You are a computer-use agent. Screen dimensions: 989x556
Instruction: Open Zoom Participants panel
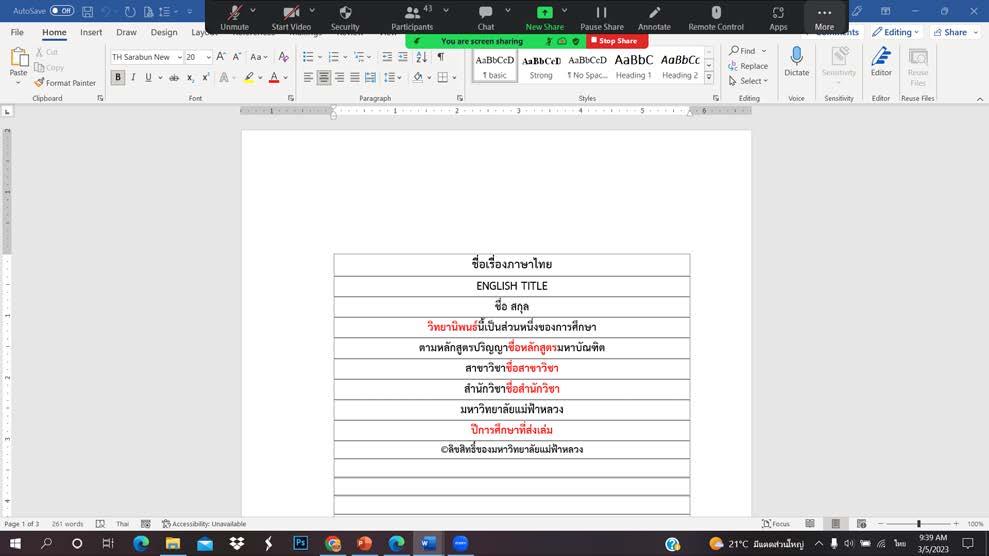tap(412, 18)
